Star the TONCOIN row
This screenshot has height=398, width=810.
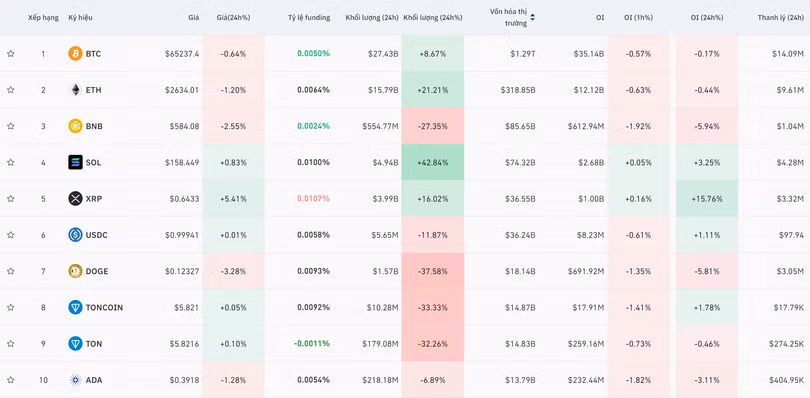(x=10, y=308)
